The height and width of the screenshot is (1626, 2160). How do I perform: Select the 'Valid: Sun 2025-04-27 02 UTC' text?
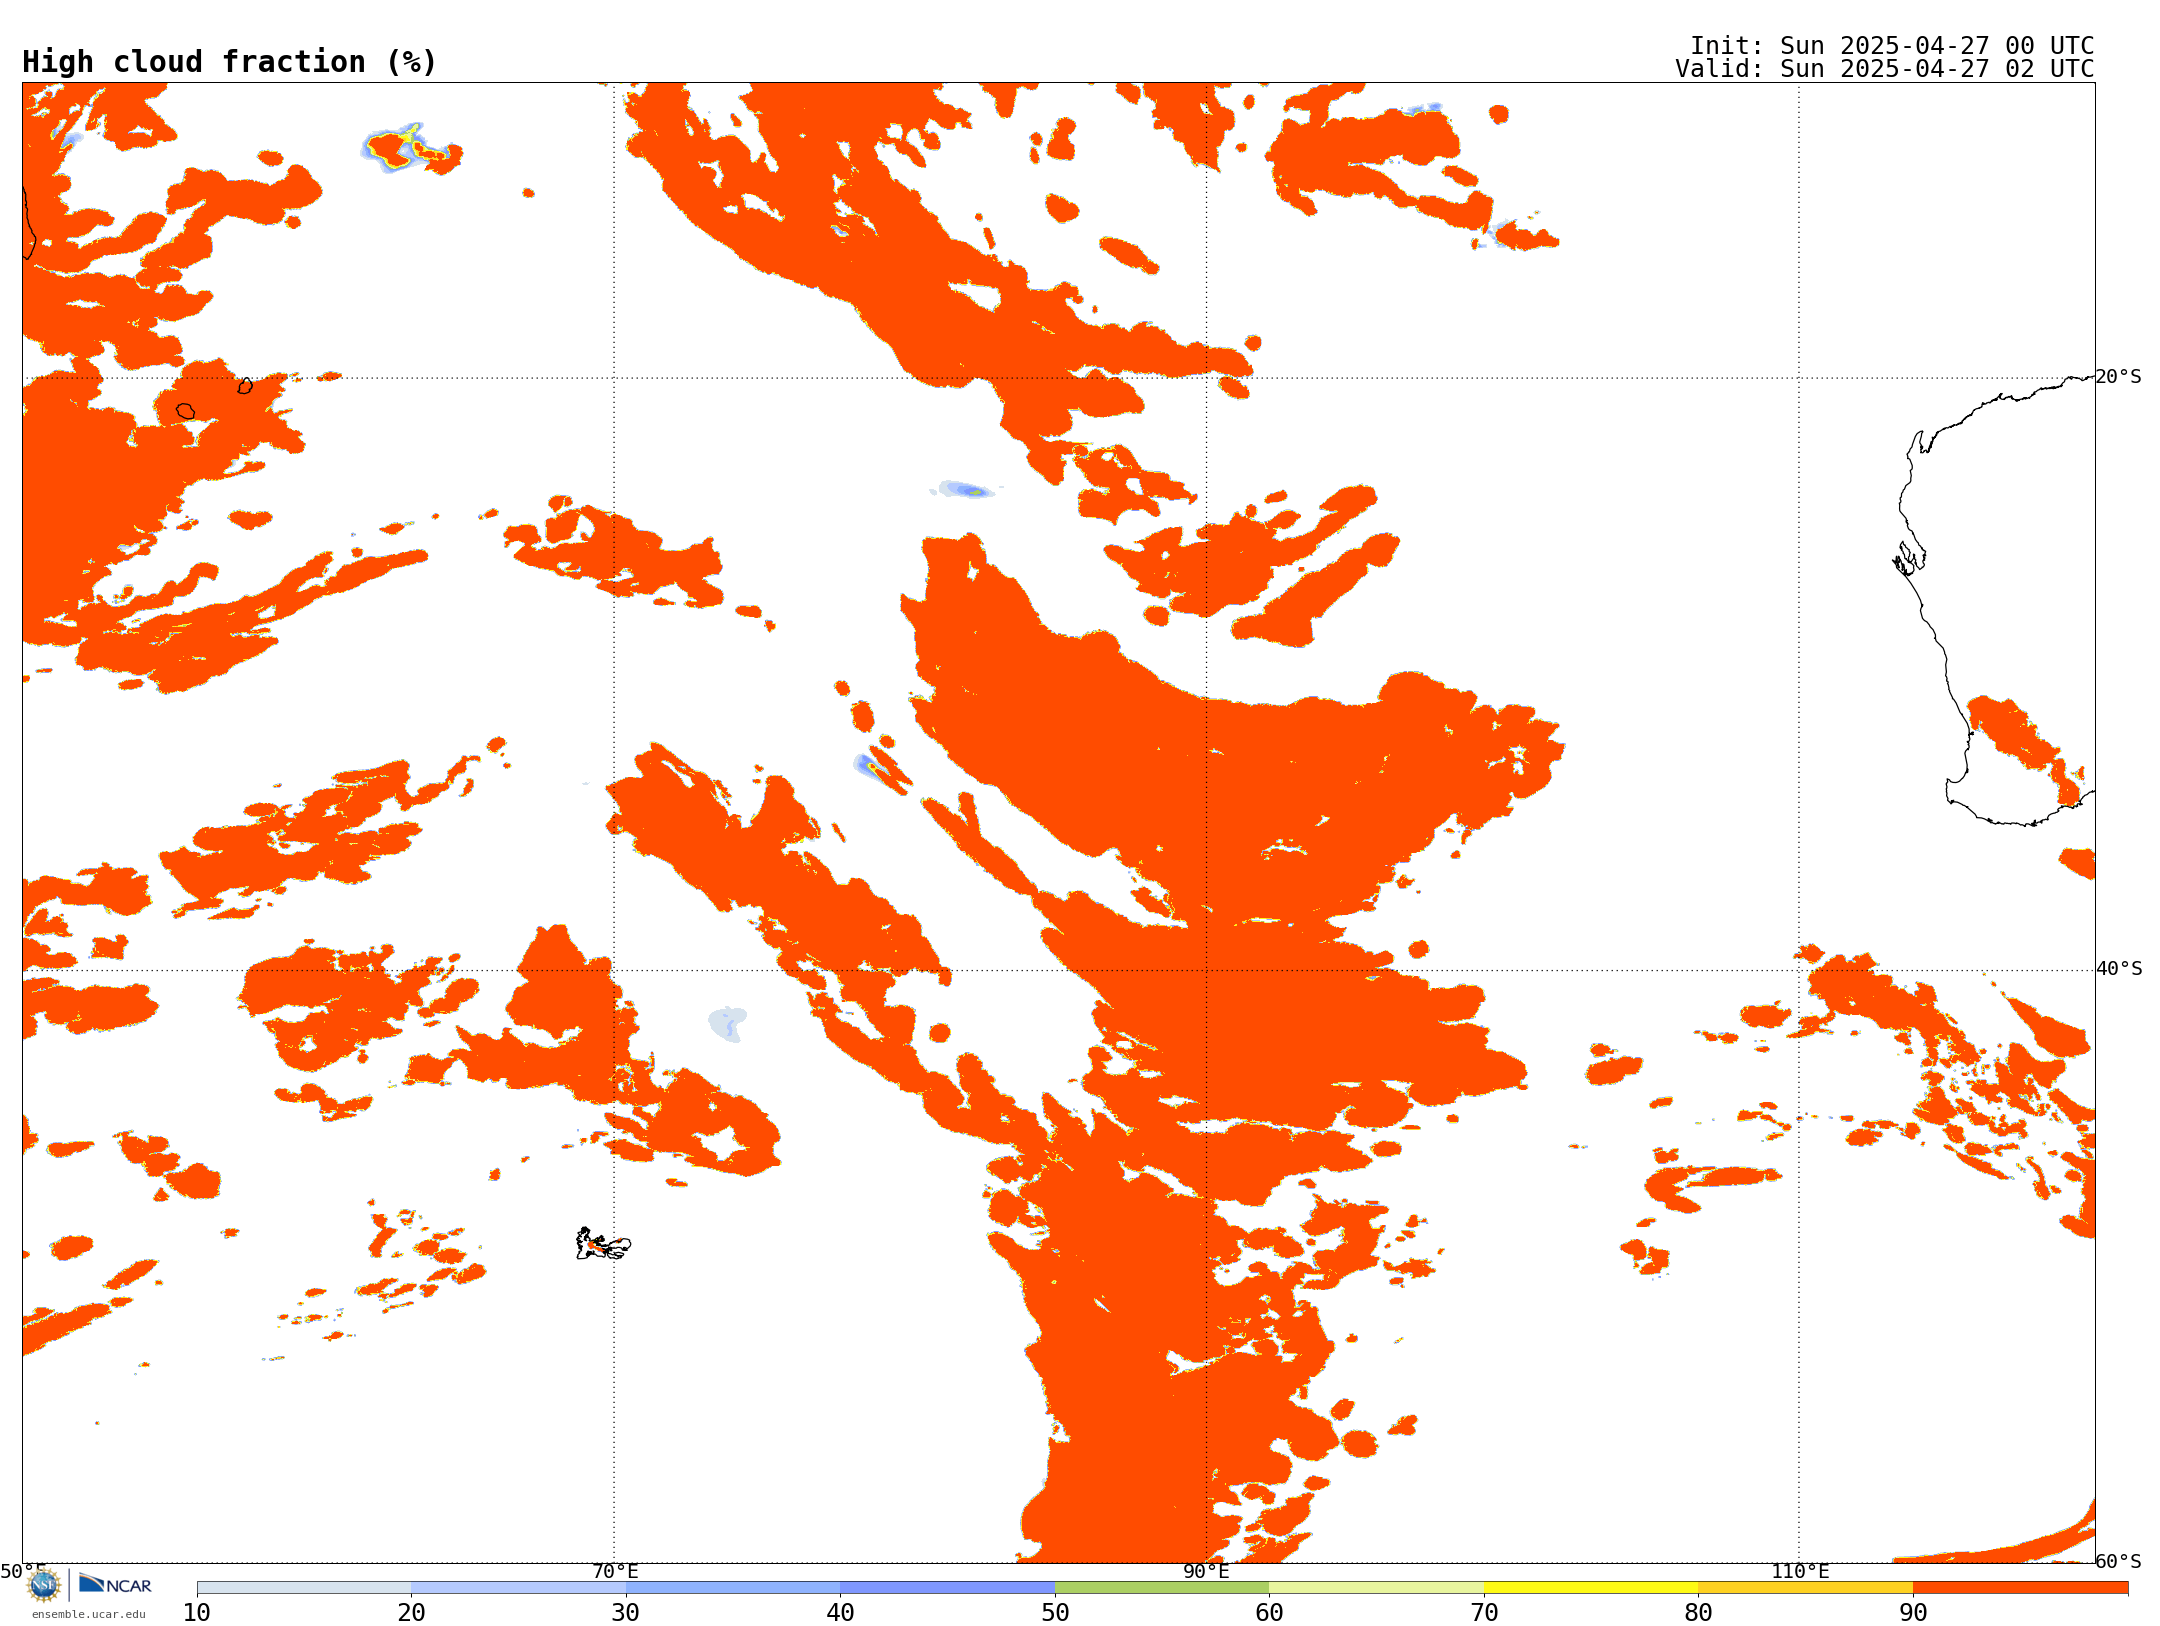pyautogui.click(x=1885, y=69)
